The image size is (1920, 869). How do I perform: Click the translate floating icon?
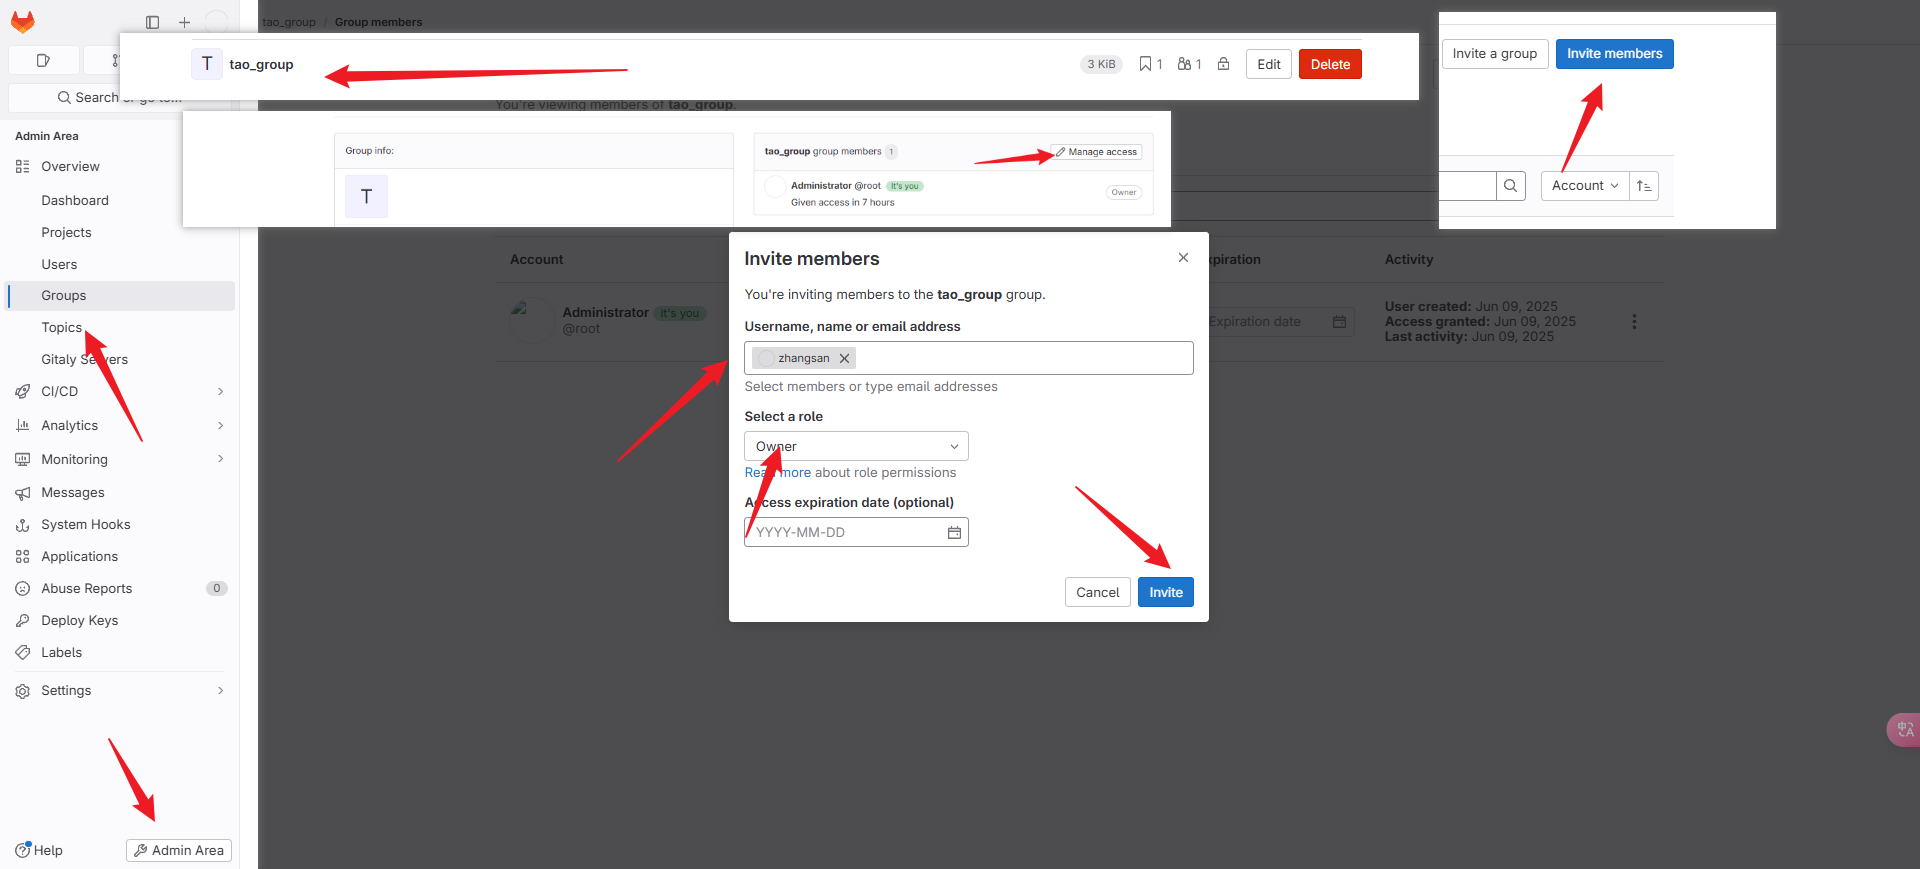coord(1904,729)
